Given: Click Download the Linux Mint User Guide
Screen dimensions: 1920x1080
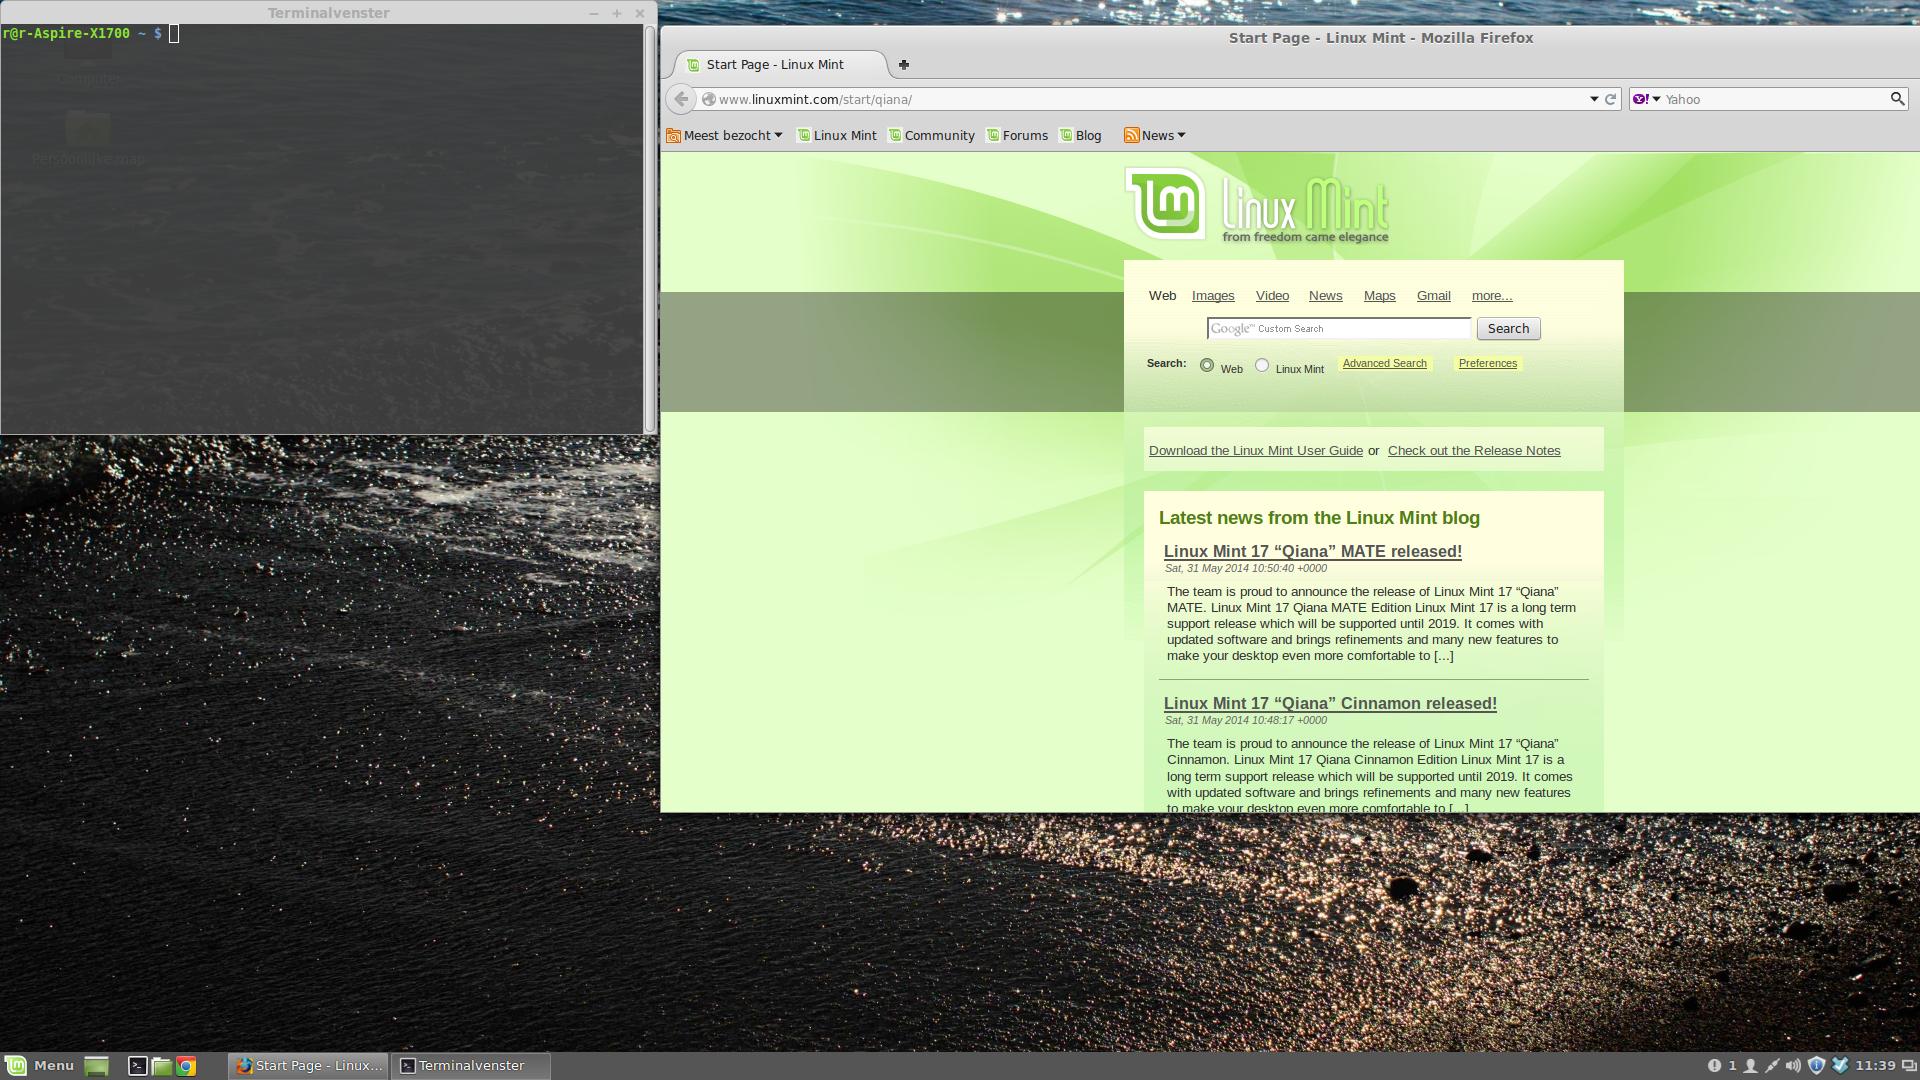Looking at the screenshot, I should [x=1255, y=451].
